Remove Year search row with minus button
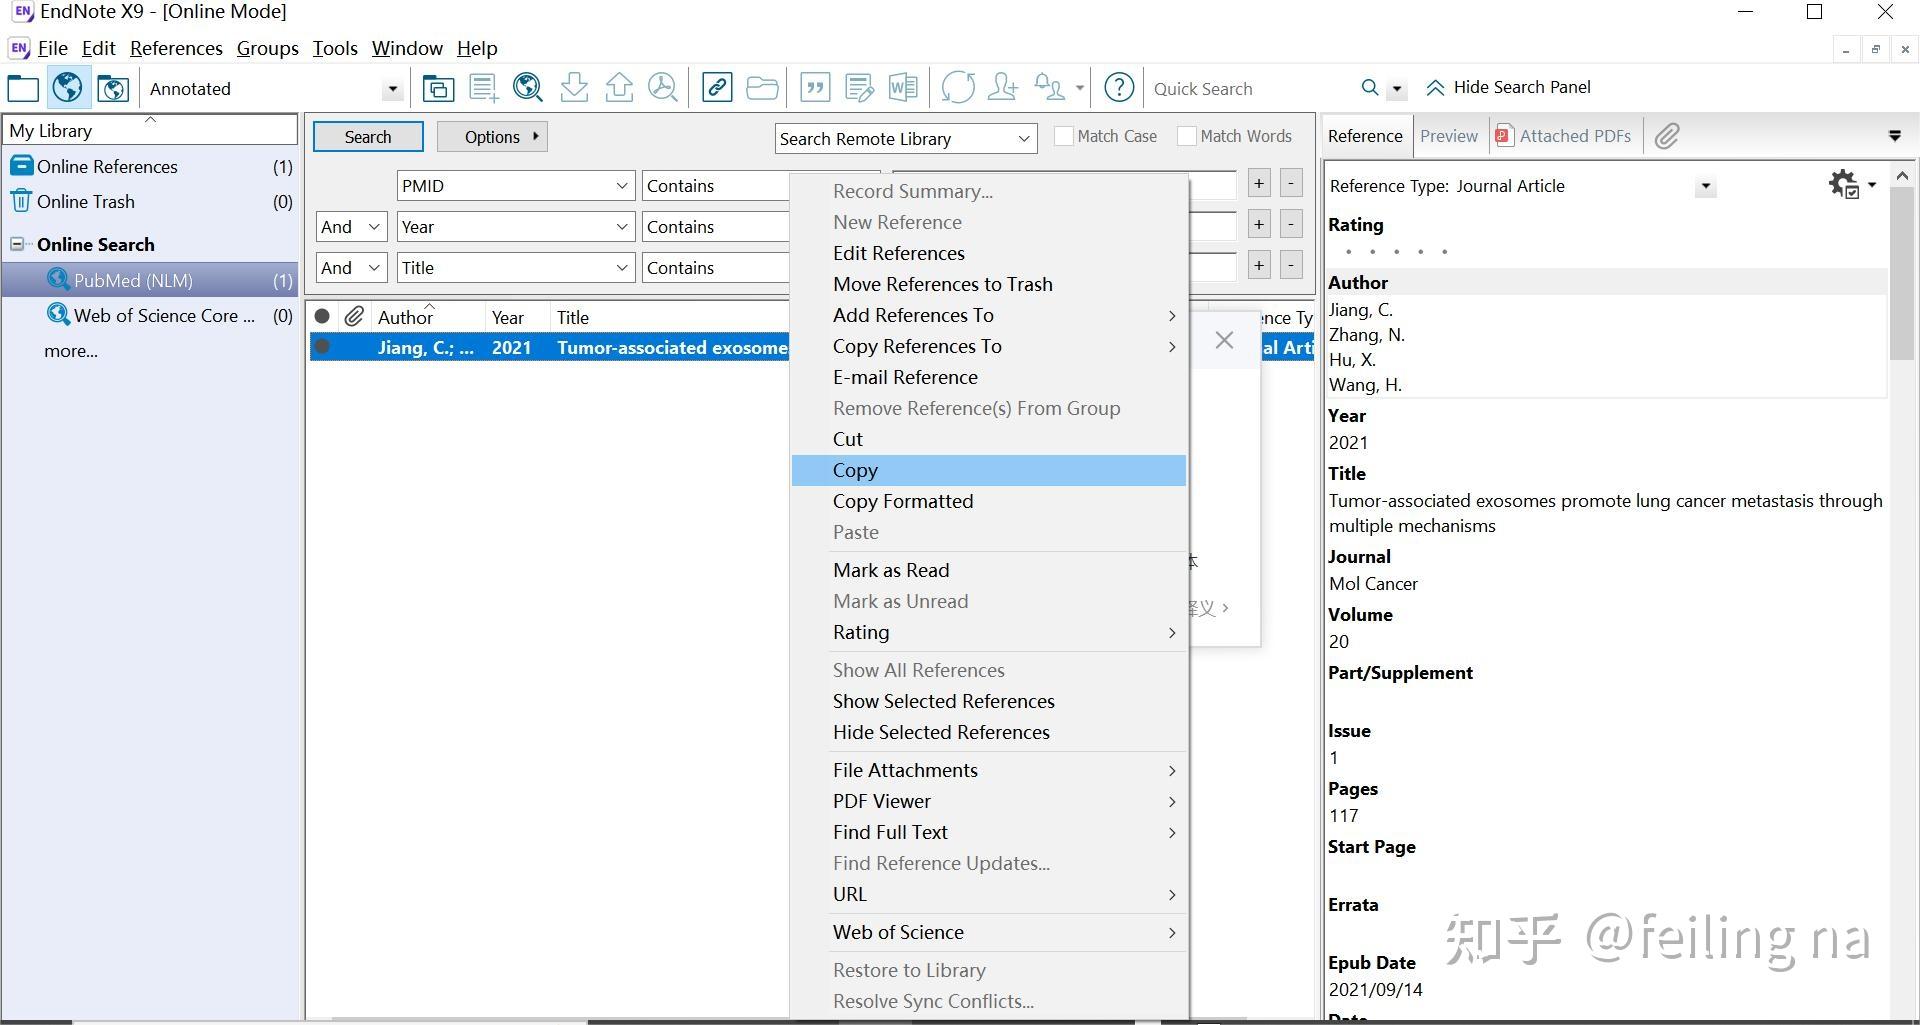 [x=1291, y=224]
